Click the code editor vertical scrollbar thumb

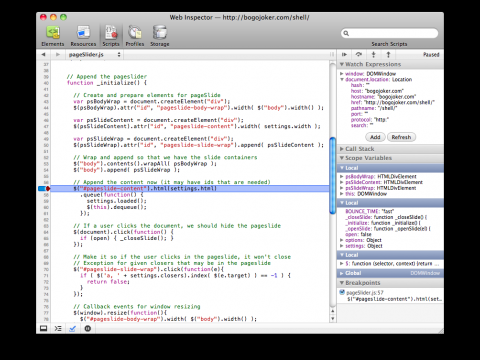point(332,175)
